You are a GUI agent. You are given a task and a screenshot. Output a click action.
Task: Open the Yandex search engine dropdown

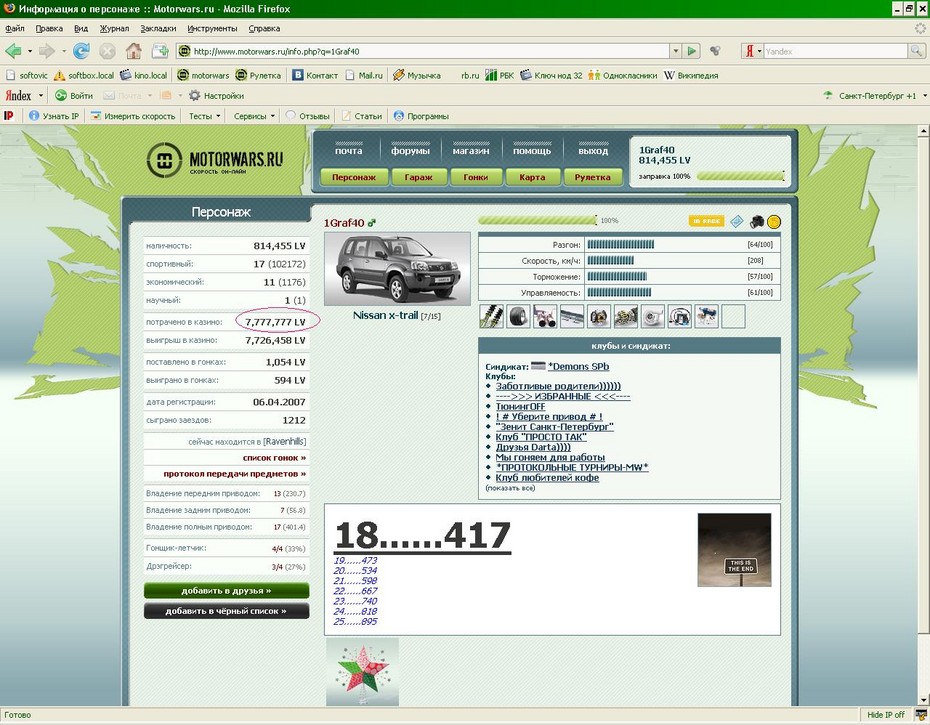753,51
